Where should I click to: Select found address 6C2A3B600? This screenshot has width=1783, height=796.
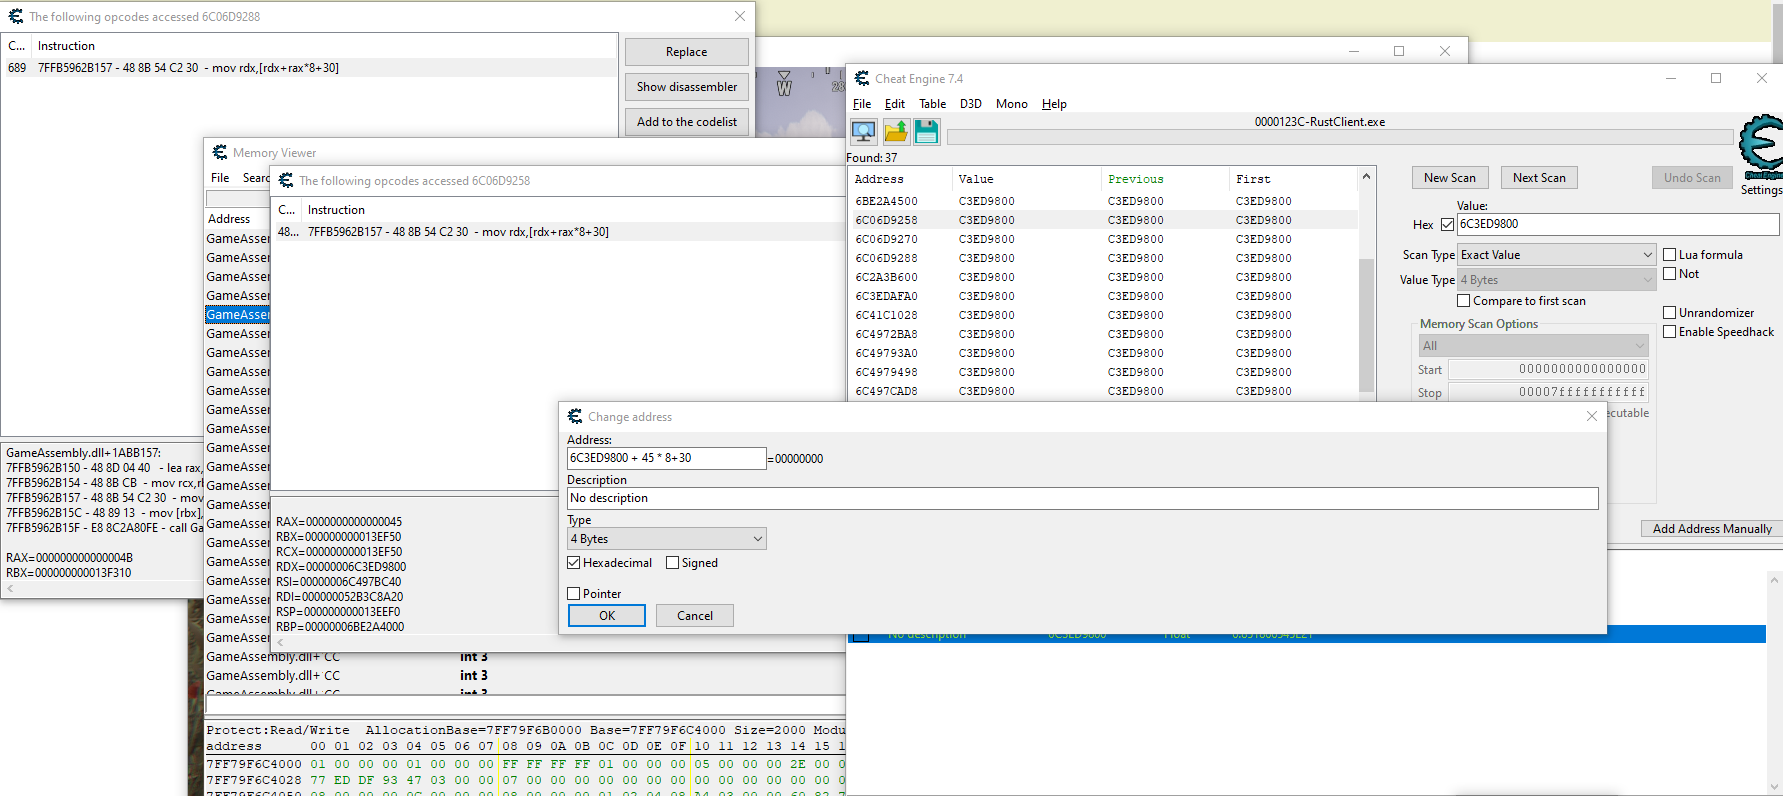click(x=1103, y=277)
